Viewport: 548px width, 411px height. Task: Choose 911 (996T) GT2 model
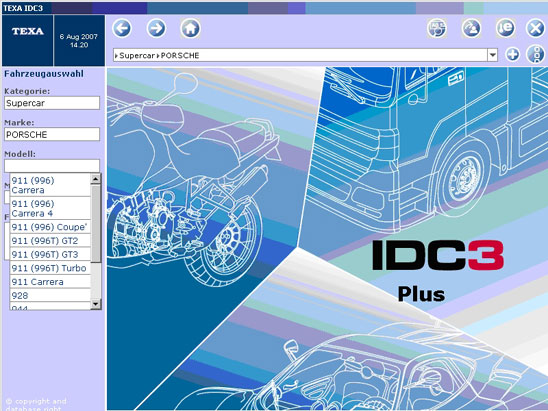pos(50,240)
